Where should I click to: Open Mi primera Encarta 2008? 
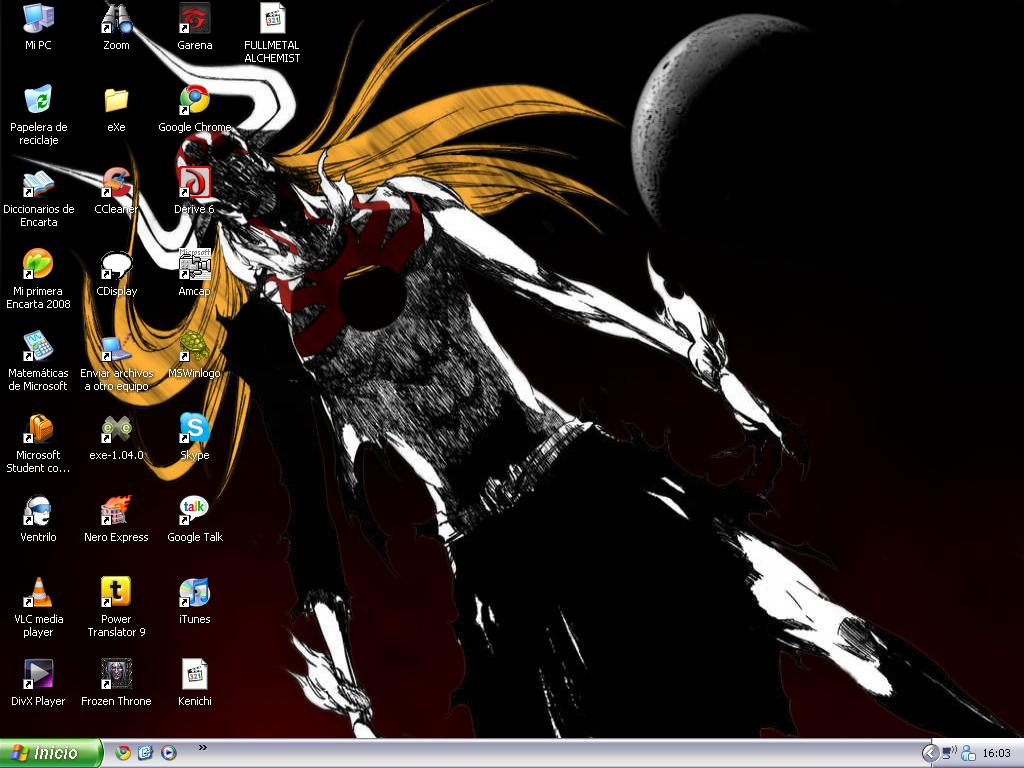pyautogui.click(x=38, y=264)
